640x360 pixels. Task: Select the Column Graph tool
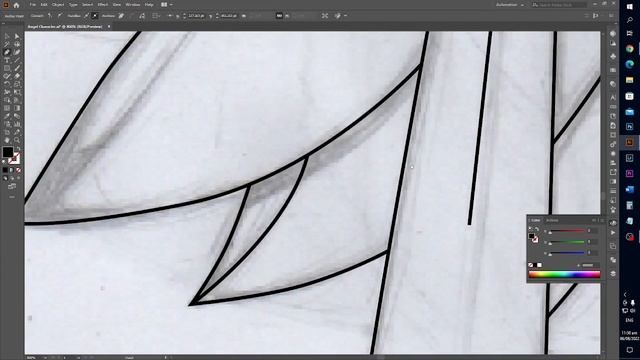[x=17, y=124]
